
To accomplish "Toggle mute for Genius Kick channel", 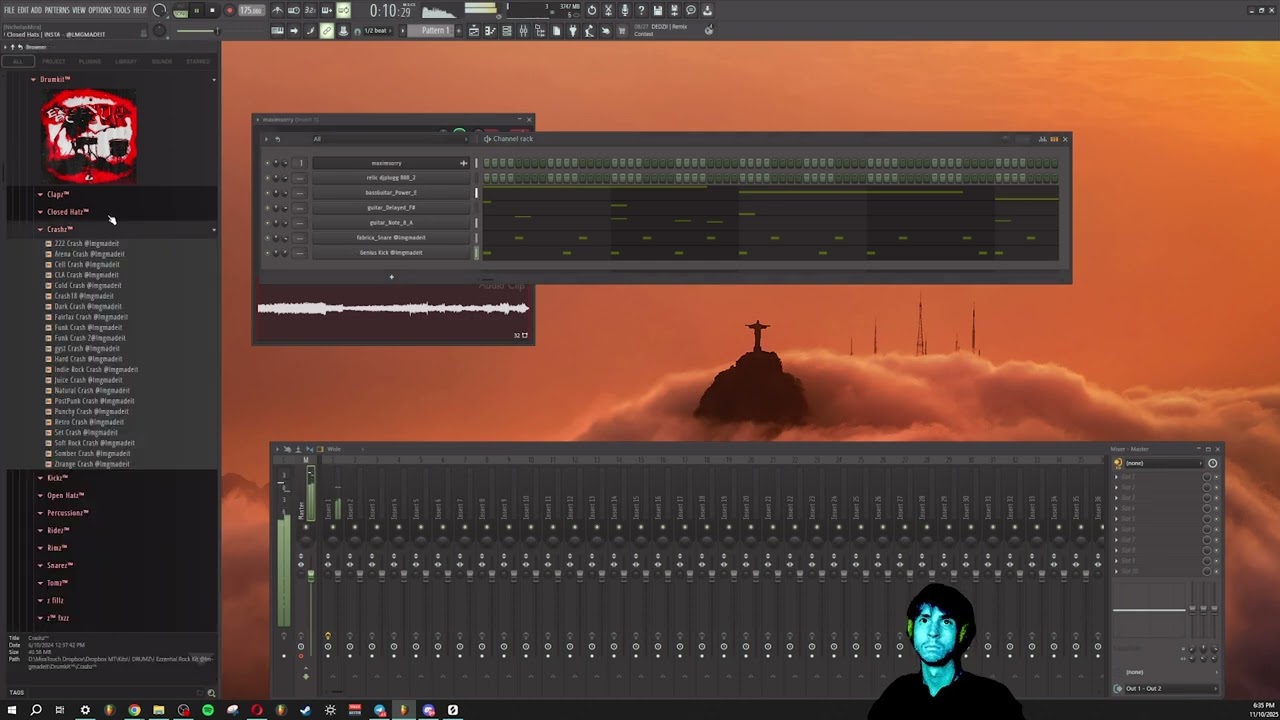I will click(x=267, y=253).
